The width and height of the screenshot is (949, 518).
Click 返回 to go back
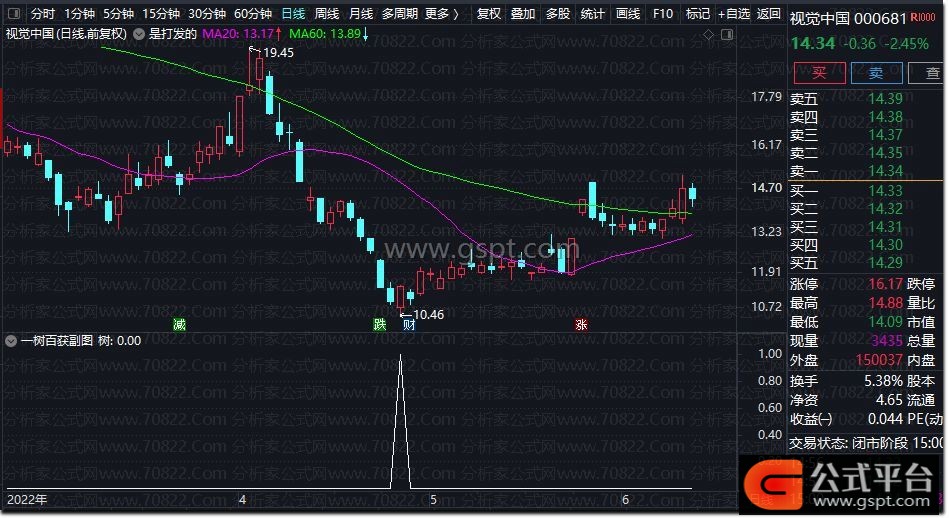pyautogui.click(x=769, y=13)
